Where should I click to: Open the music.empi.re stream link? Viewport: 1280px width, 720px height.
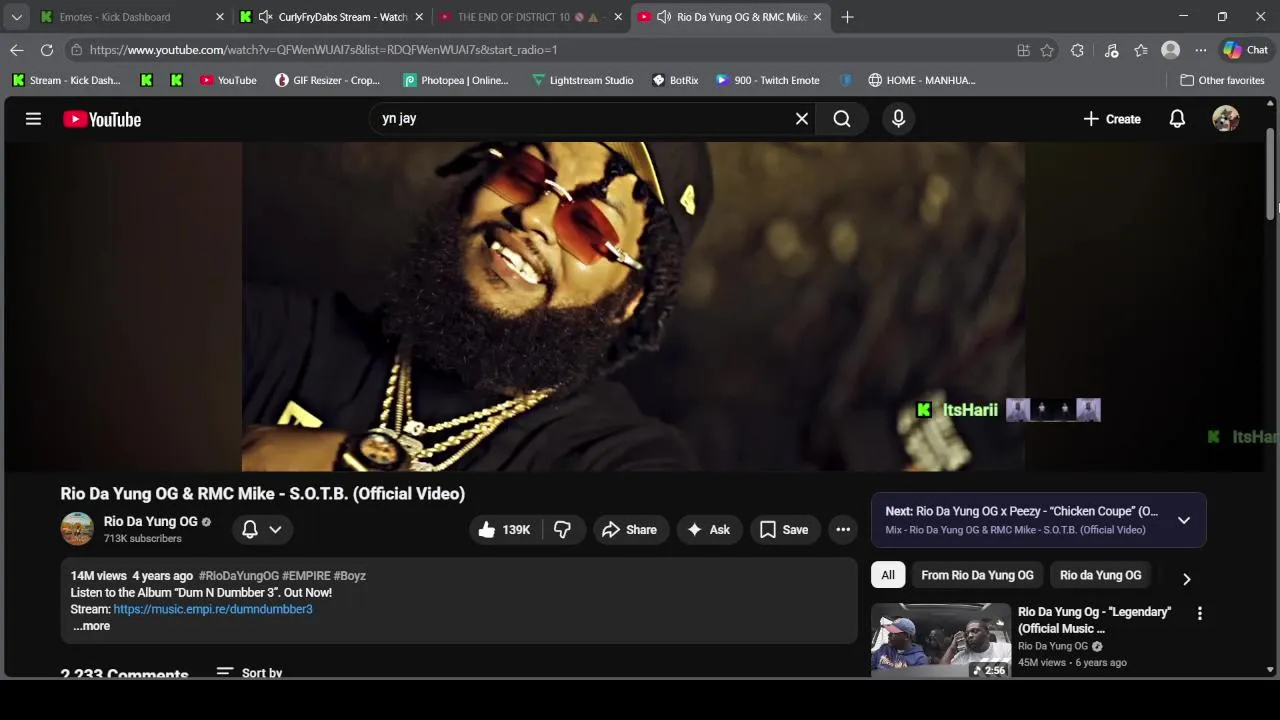click(213, 609)
